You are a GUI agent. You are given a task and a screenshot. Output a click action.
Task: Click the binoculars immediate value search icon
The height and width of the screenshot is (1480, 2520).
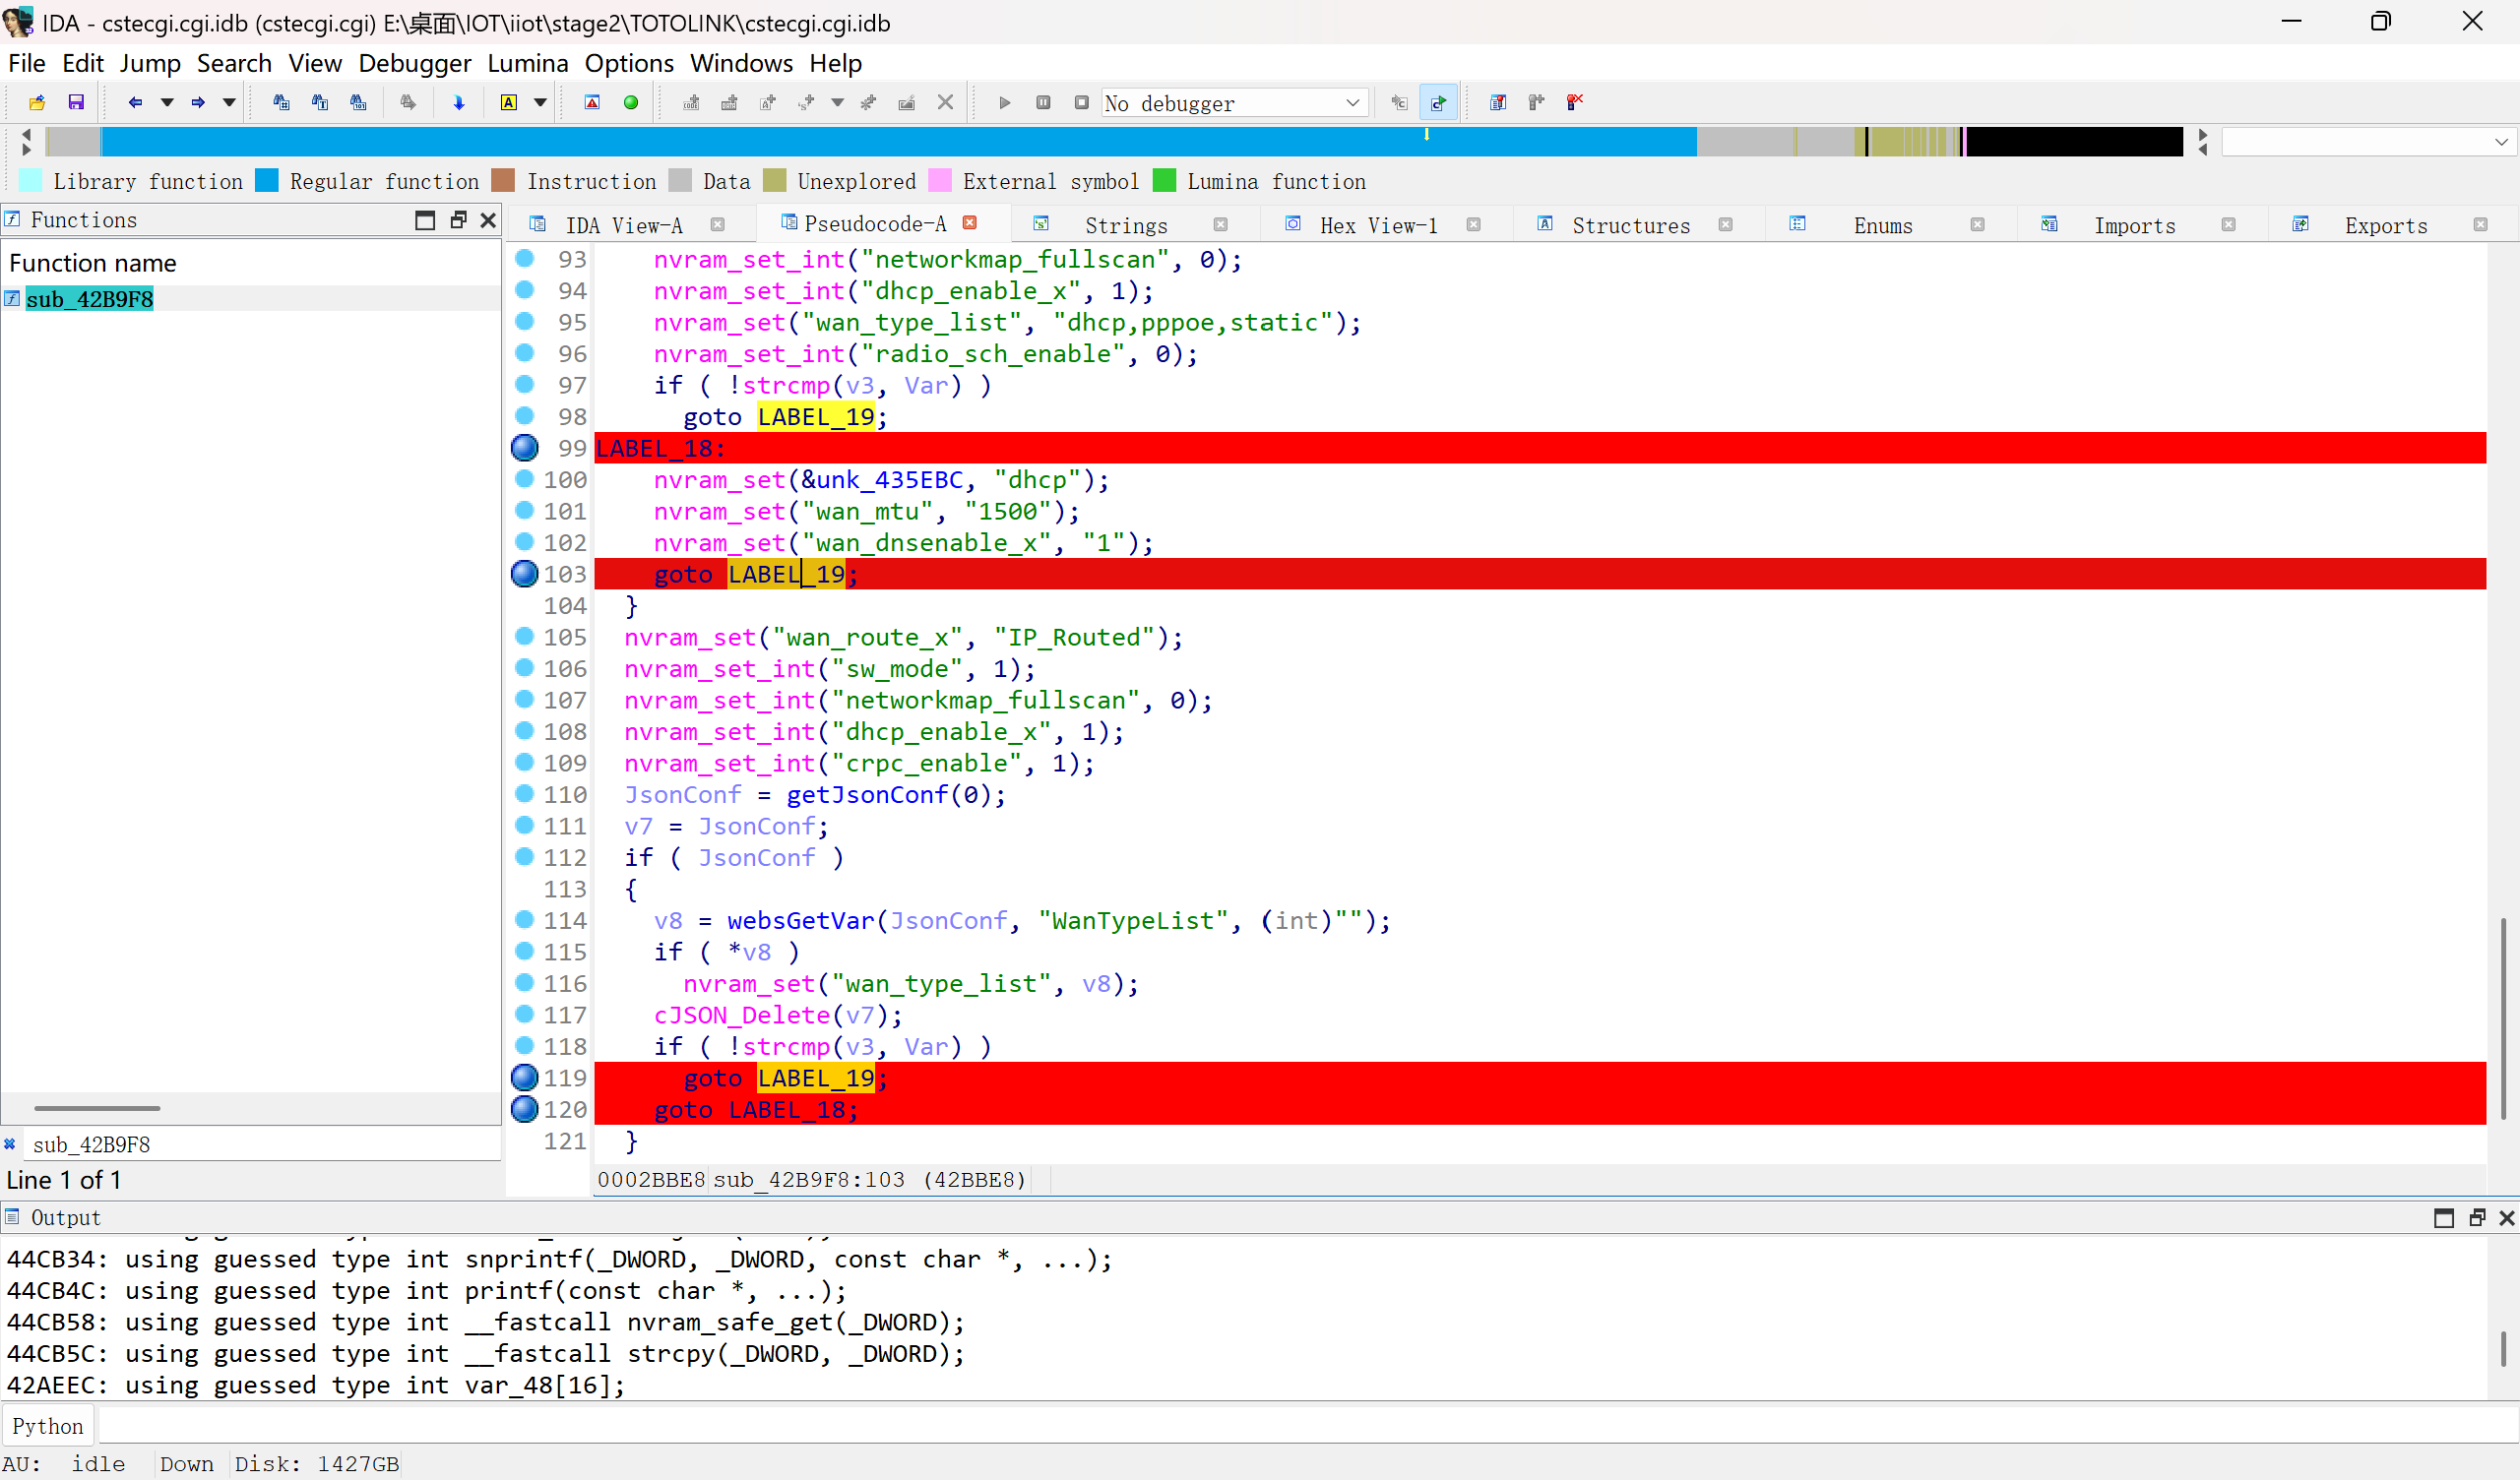[281, 103]
